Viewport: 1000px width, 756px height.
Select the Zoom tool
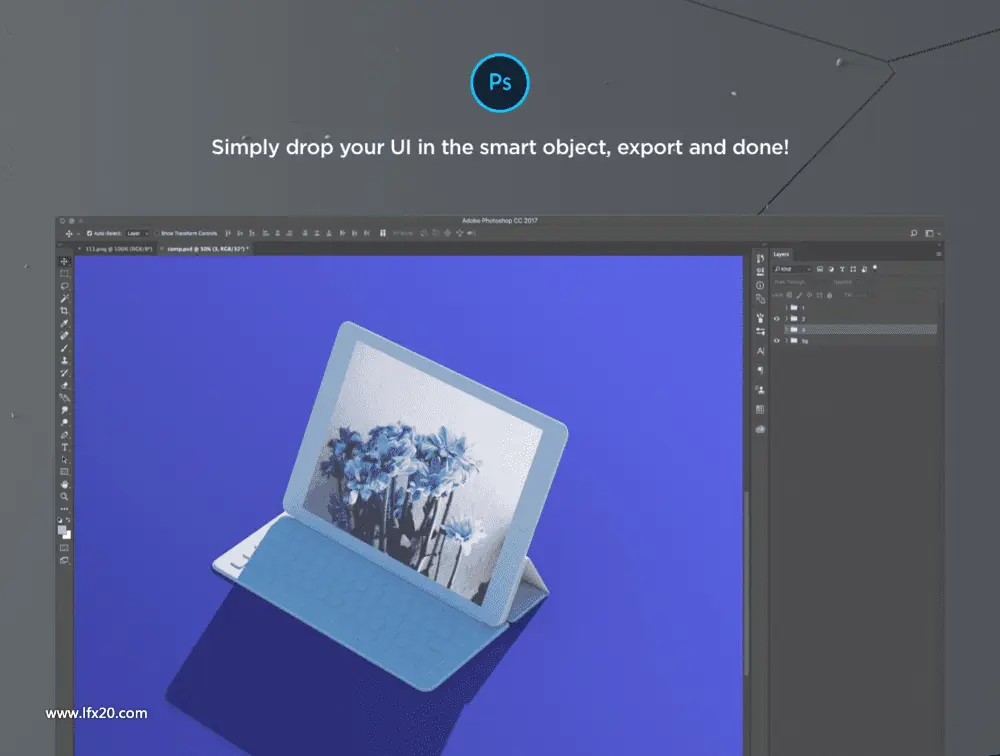(64, 496)
